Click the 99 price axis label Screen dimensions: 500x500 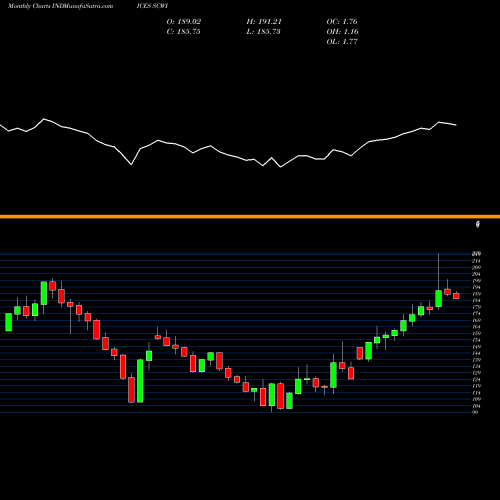[475, 412]
